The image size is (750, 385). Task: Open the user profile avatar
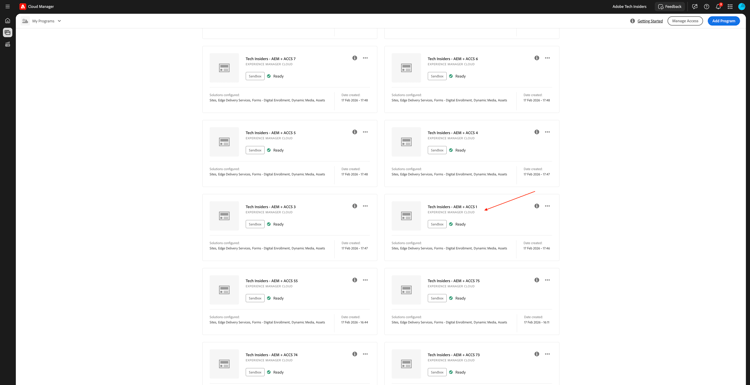click(742, 7)
